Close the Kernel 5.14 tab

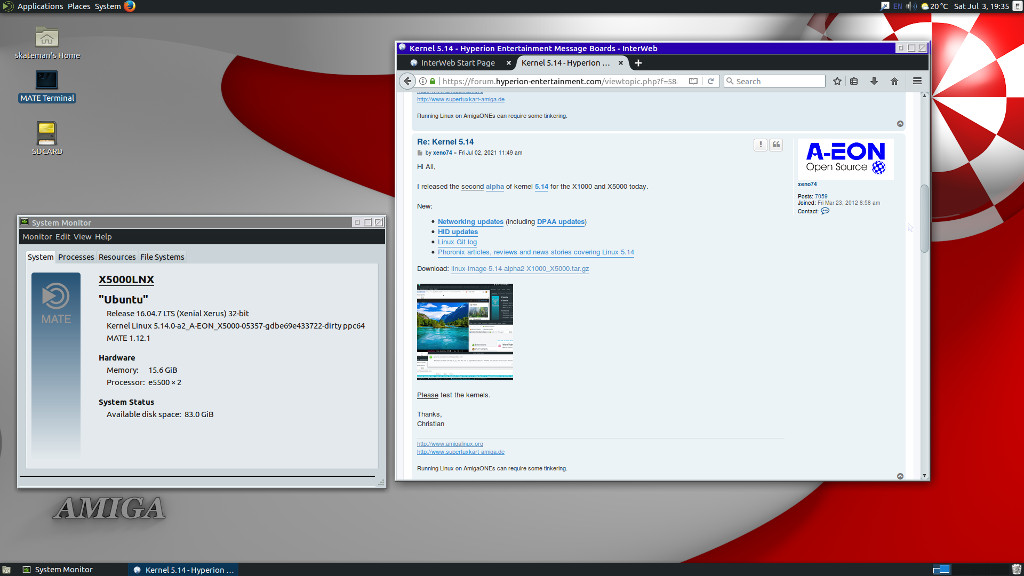[620, 63]
